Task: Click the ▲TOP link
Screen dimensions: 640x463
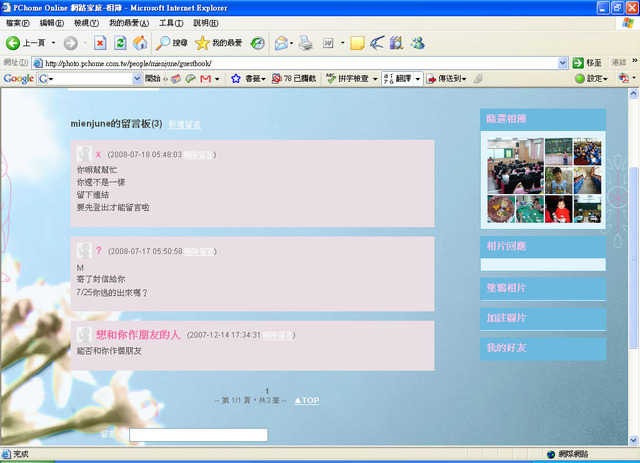Action: [x=307, y=400]
